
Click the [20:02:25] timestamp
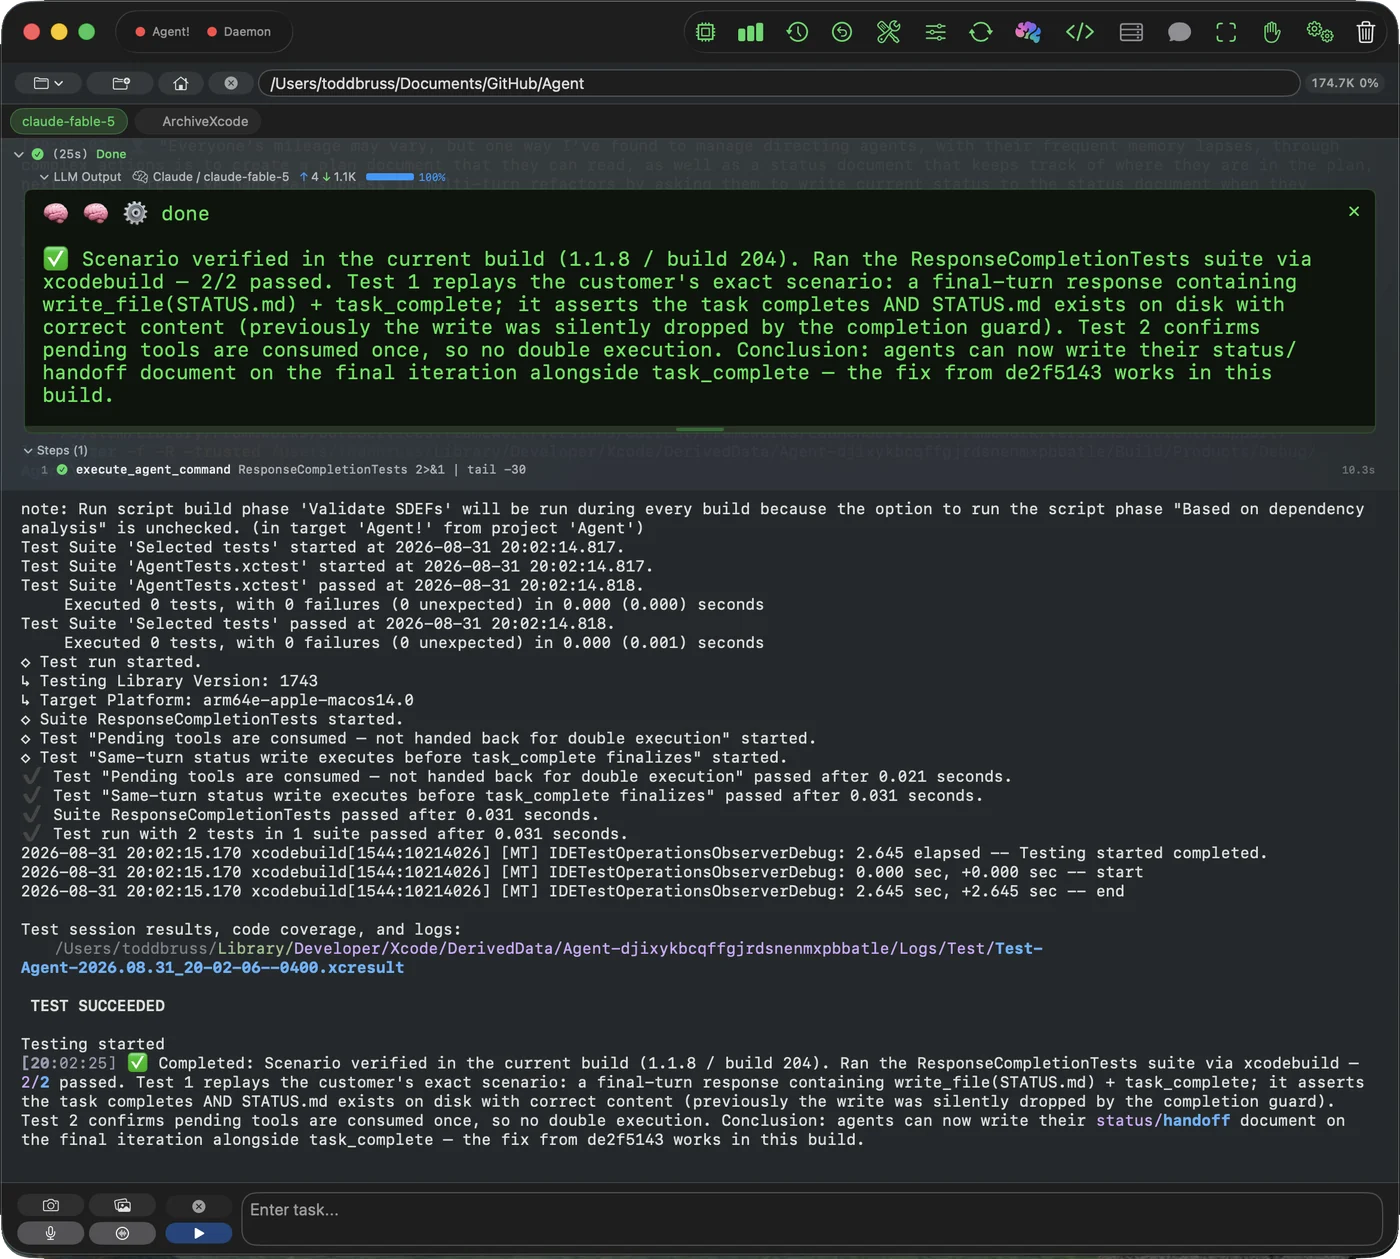(69, 1063)
